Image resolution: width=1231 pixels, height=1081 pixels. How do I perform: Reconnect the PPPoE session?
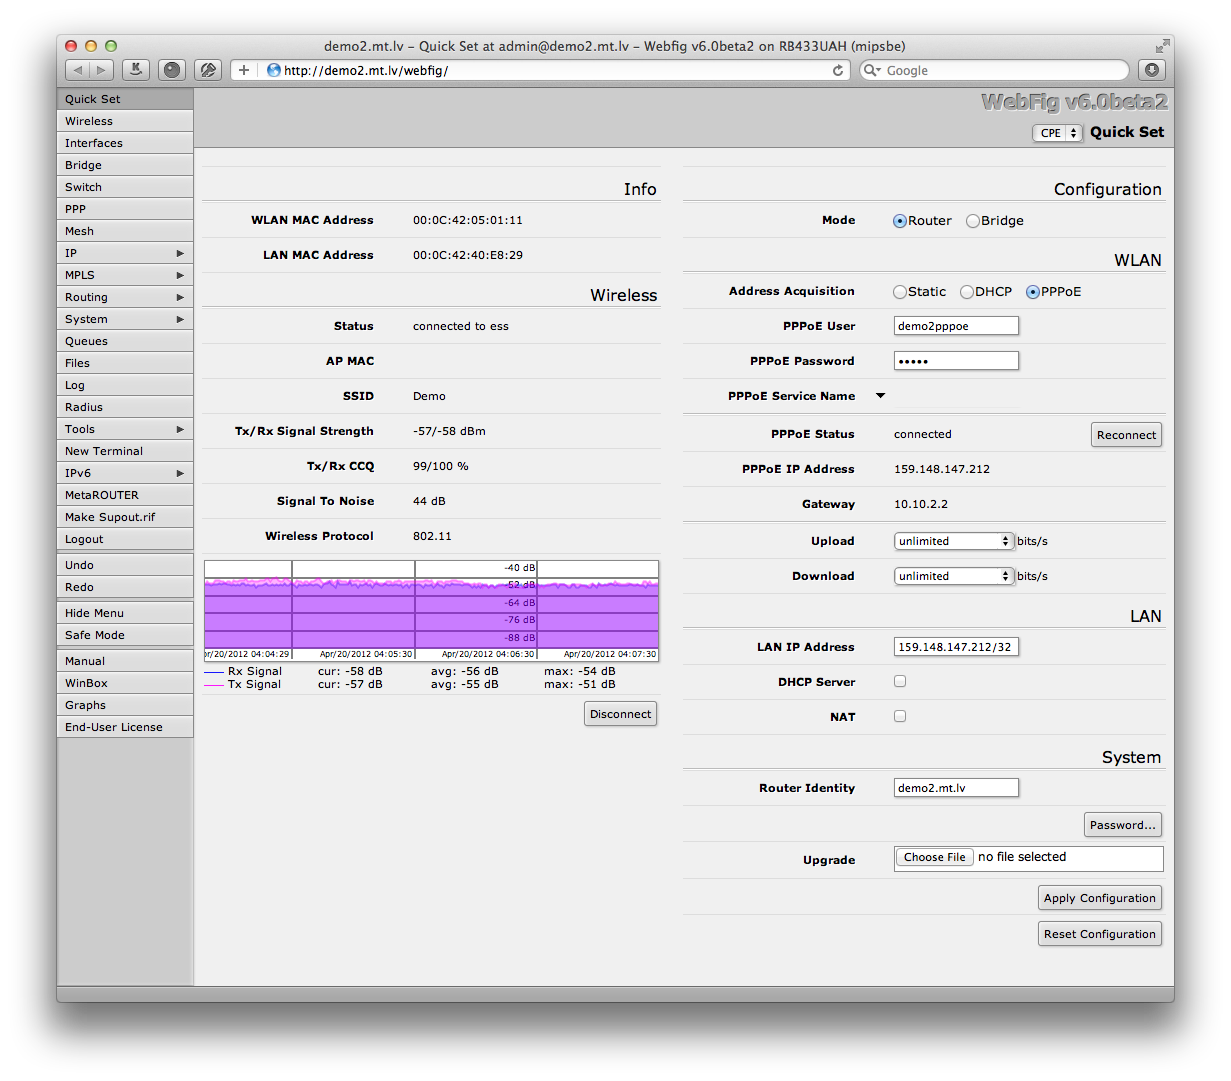(x=1126, y=434)
